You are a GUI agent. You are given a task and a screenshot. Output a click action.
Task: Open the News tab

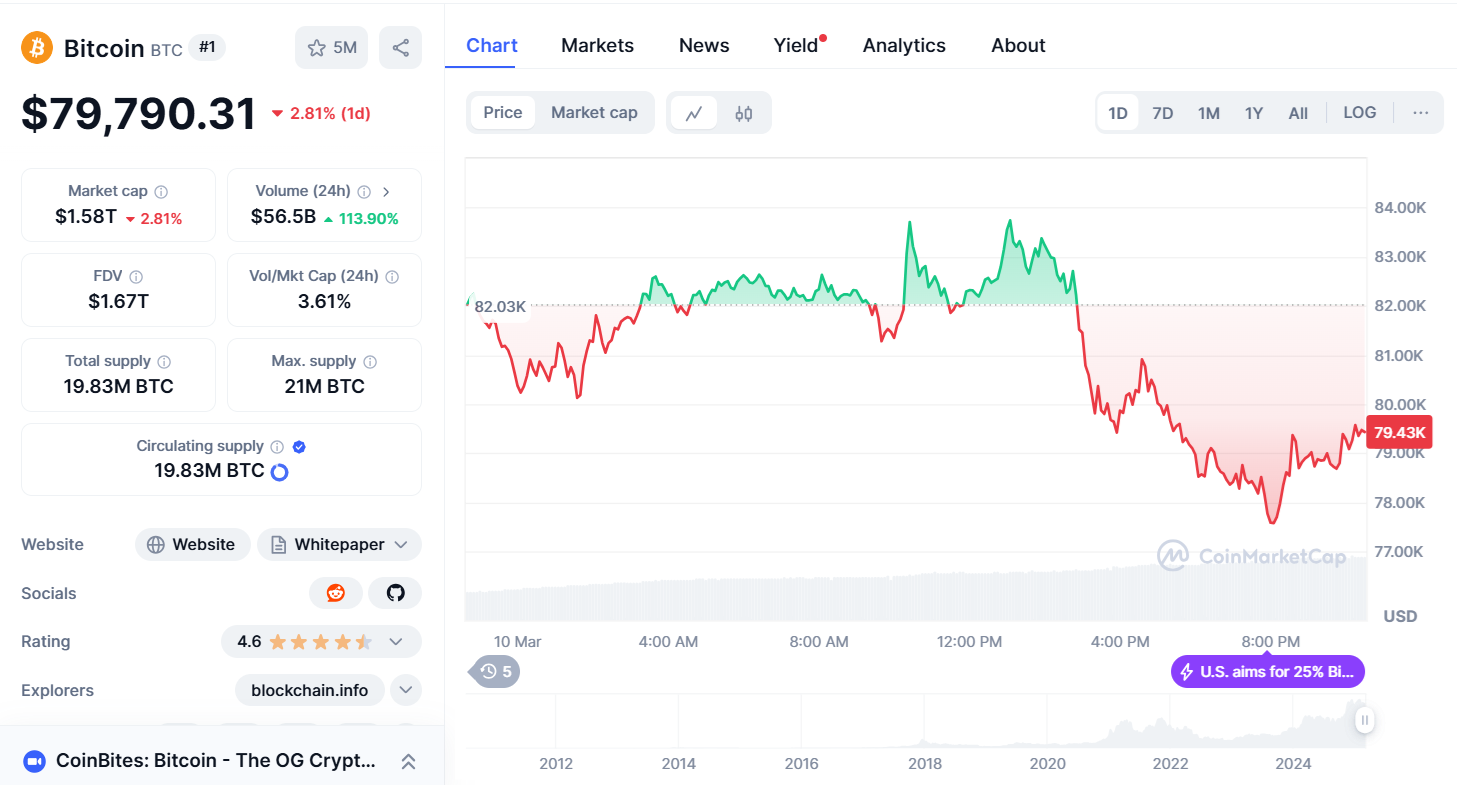coord(704,46)
